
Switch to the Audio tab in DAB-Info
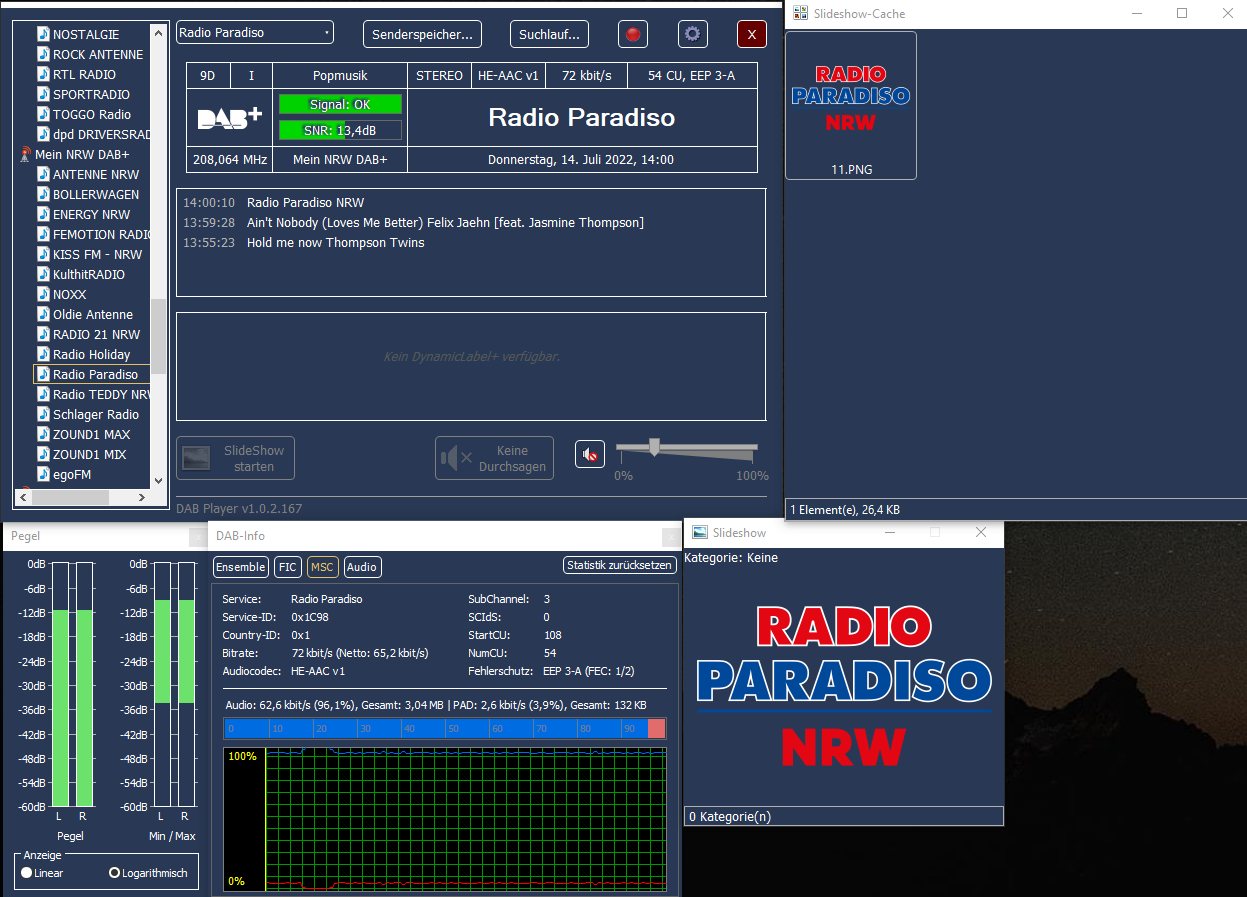point(362,567)
